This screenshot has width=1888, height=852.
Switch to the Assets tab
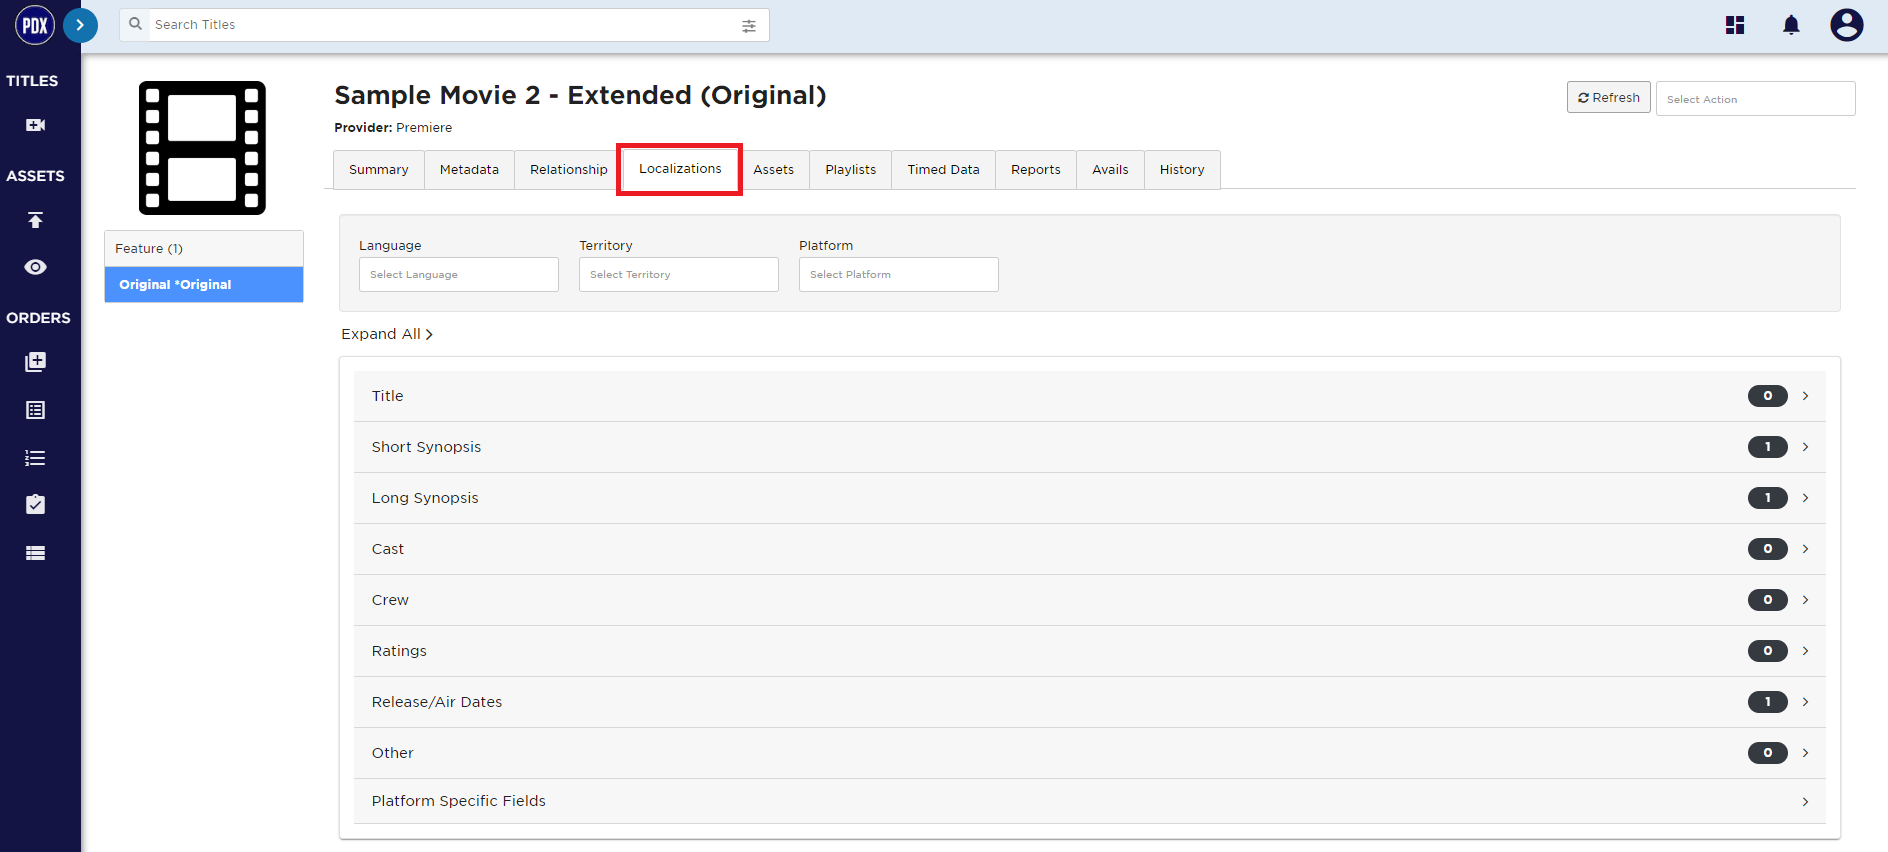tap(773, 170)
